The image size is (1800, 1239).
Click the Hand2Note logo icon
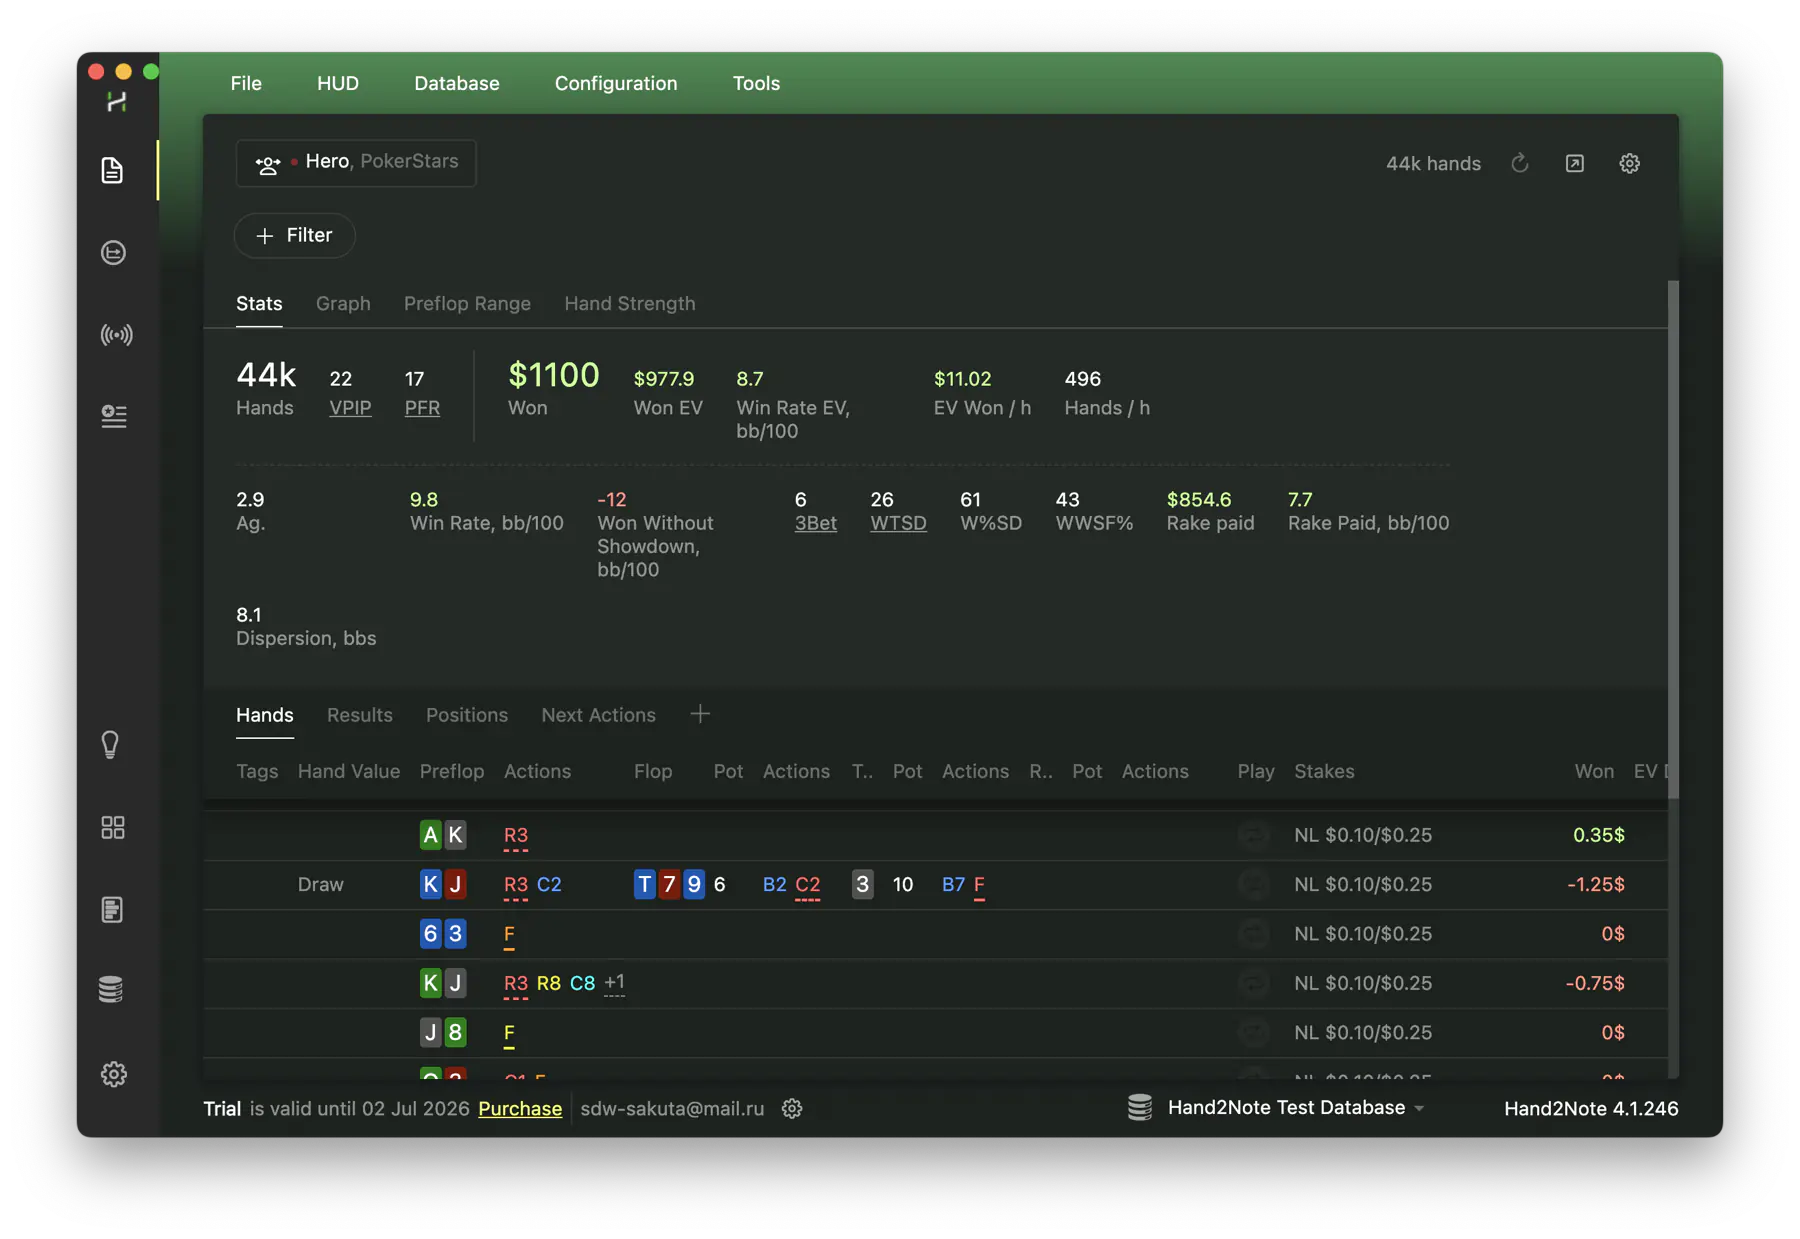click(117, 102)
